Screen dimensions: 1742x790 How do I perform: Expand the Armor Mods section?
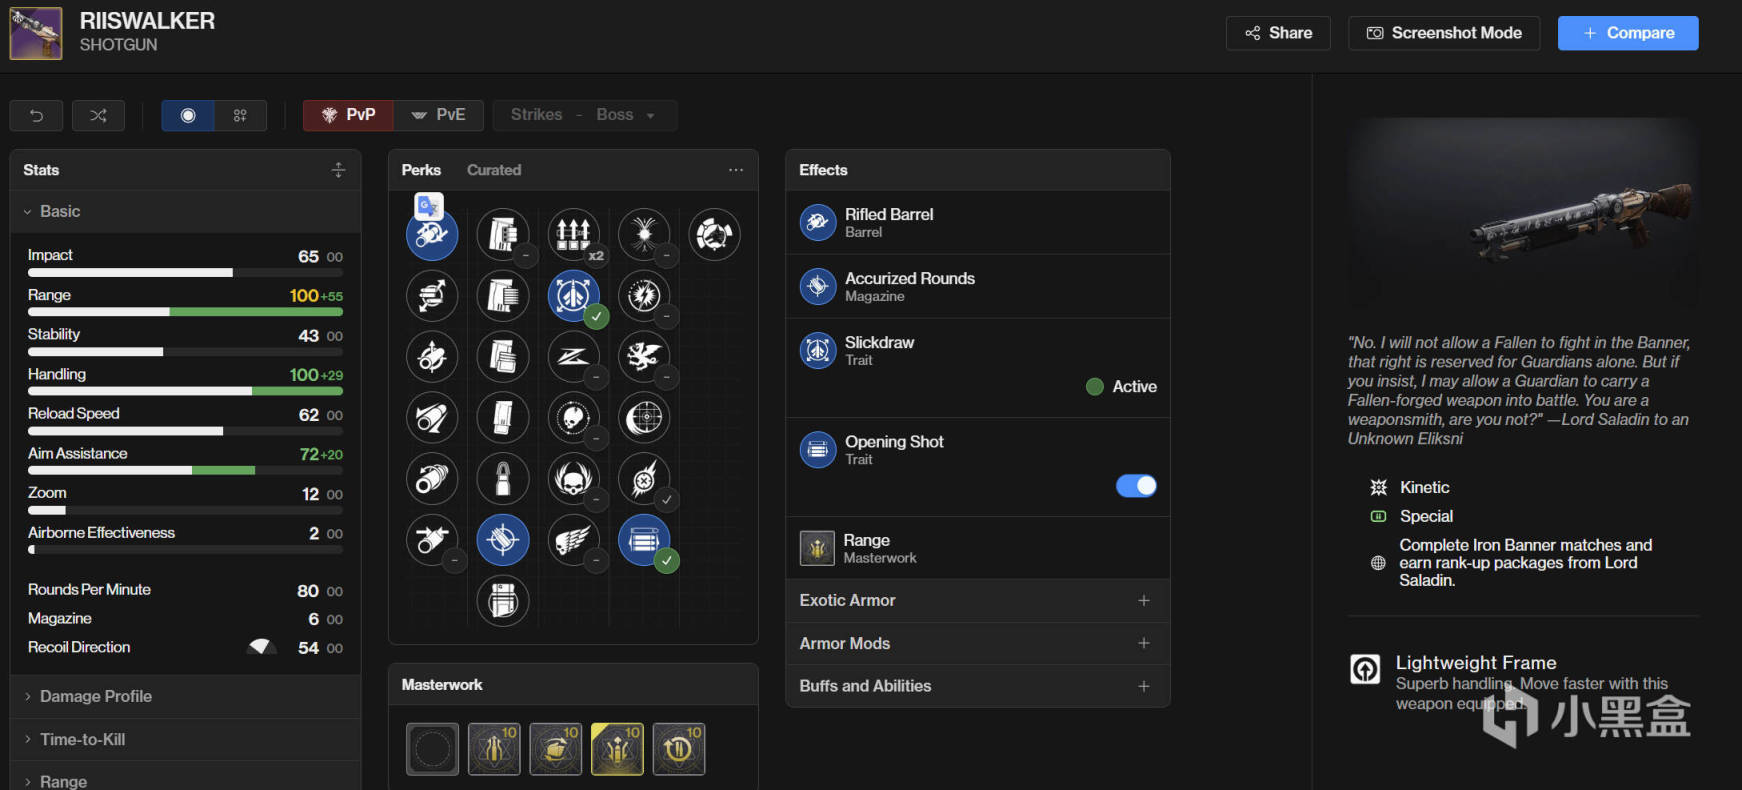coord(977,643)
